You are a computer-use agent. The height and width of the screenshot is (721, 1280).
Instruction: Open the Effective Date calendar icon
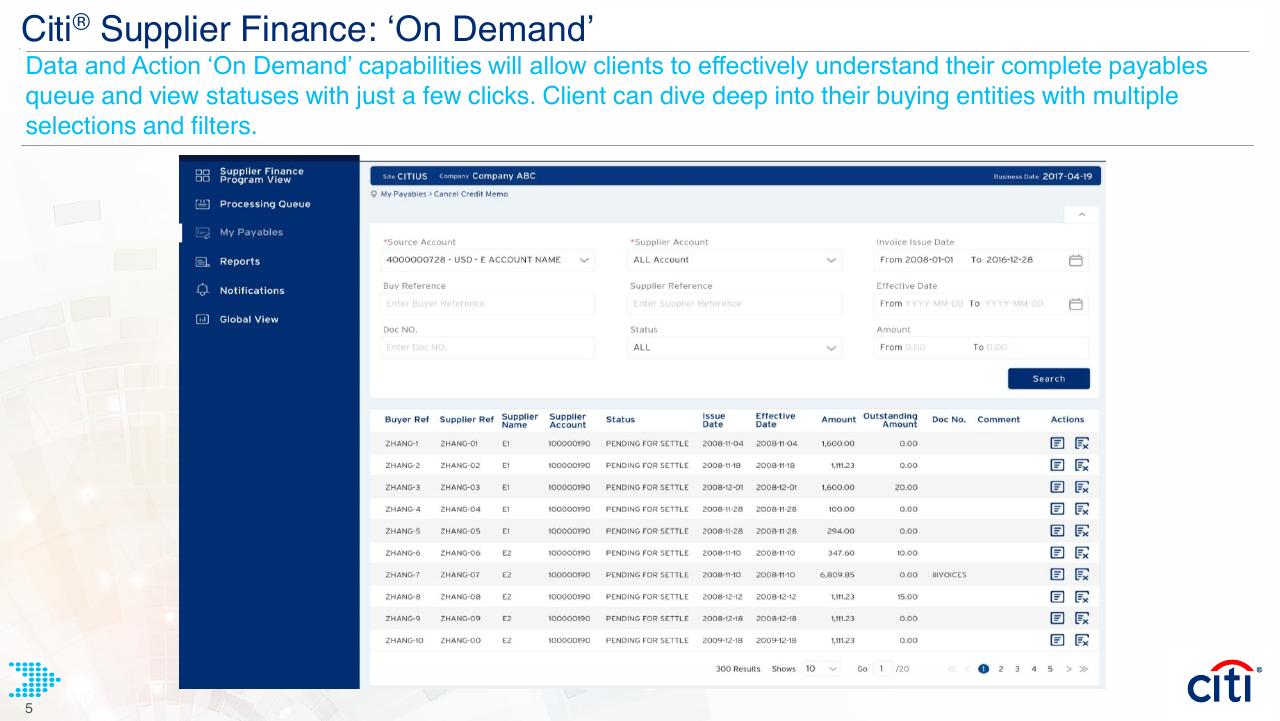pos(1075,304)
